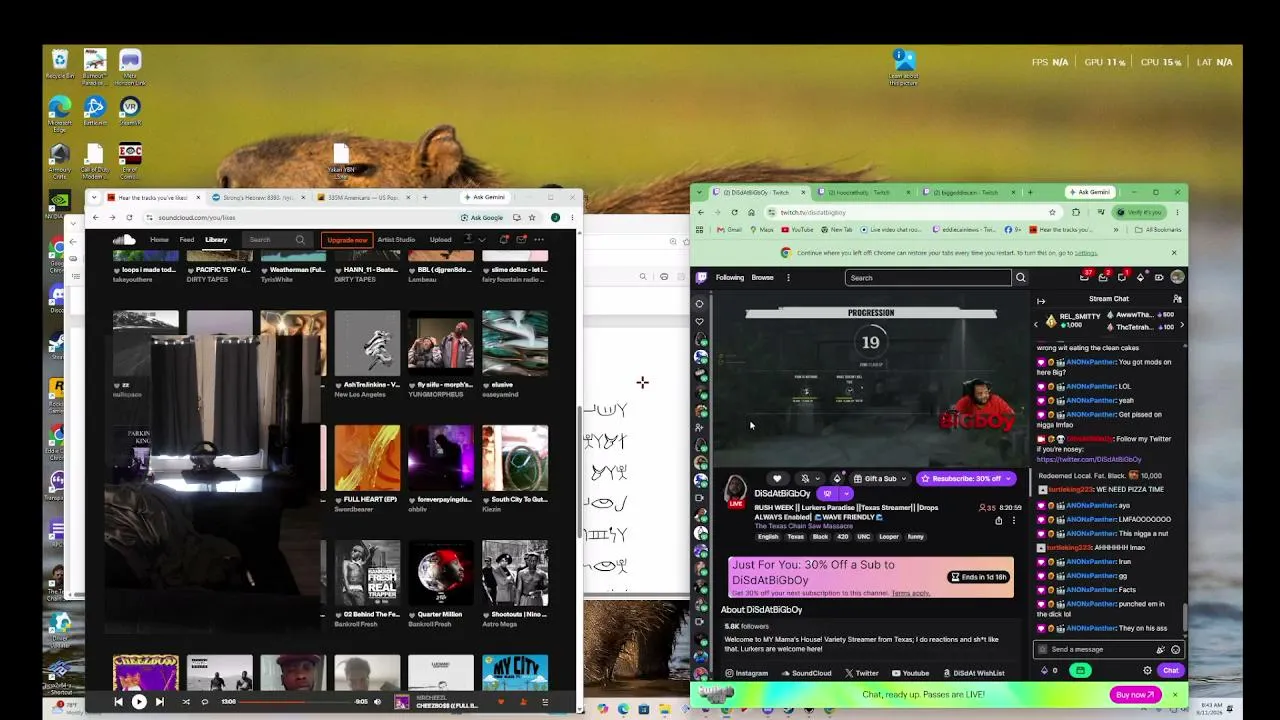Open Twitch whispers icon
The image size is (1280, 720).
click(x=1122, y=278)
